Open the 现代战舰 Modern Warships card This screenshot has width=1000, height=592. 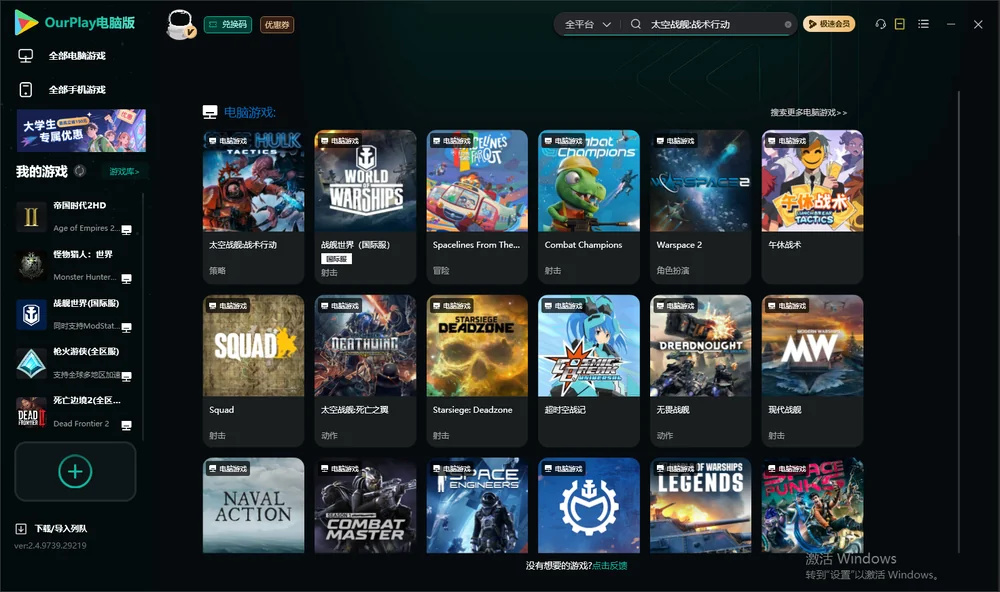812,371
